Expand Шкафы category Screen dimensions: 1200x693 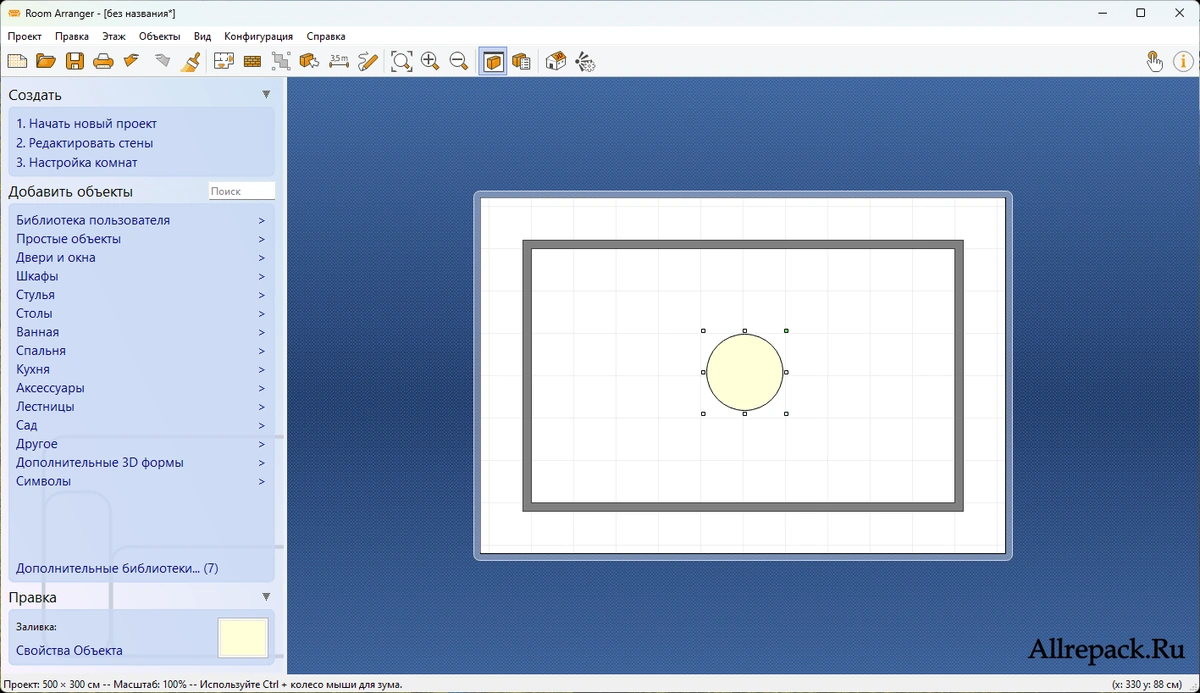coord(141,276)
